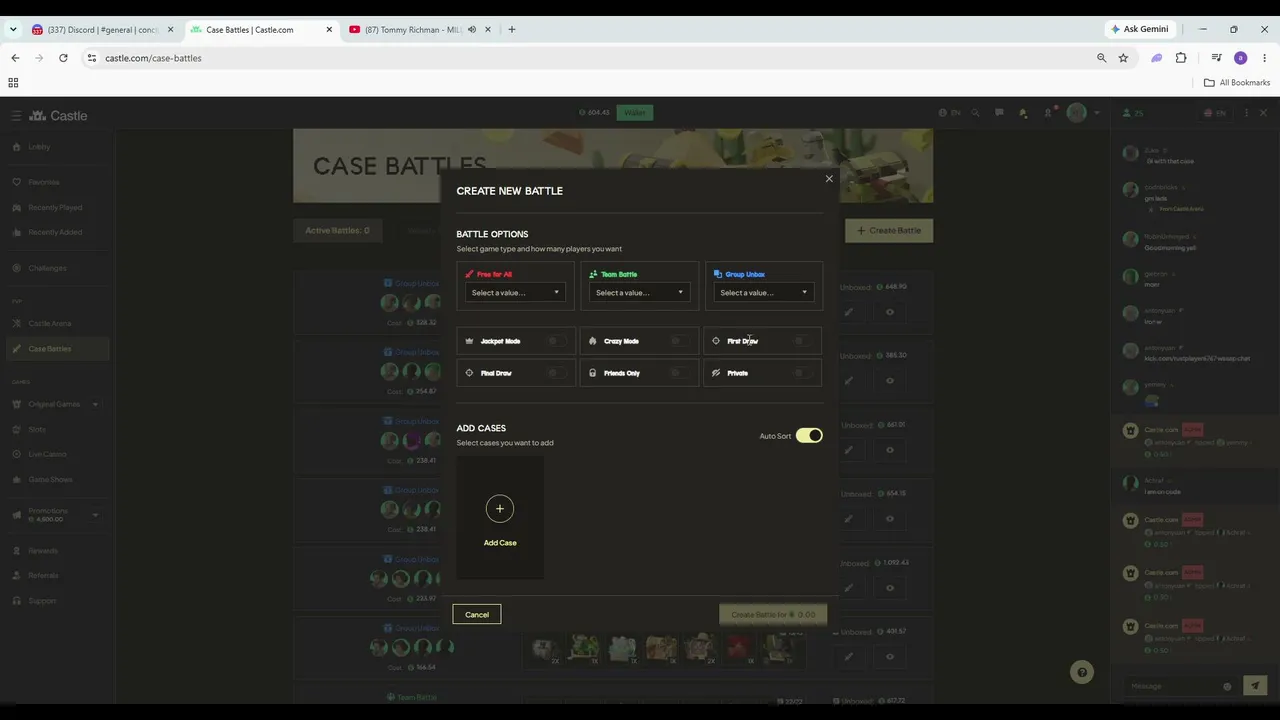The width and height of the screenshot is (1280, 720).
Task: Cancel the new battle dialog
Action: [477, 614]
